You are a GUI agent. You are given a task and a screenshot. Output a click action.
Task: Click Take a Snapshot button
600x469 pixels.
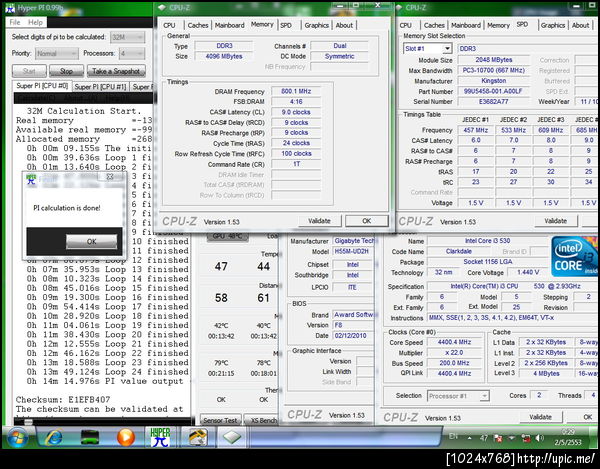[x=116, y=71]
